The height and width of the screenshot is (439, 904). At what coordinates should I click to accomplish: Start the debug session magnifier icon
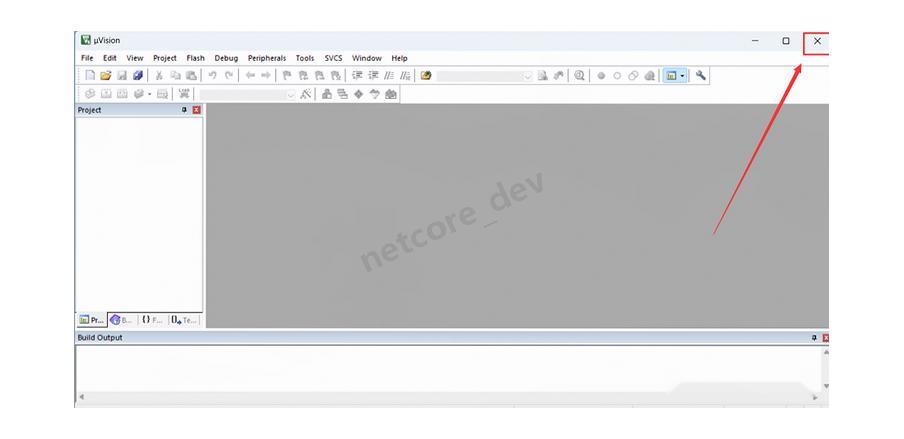(x=580, y=76)
